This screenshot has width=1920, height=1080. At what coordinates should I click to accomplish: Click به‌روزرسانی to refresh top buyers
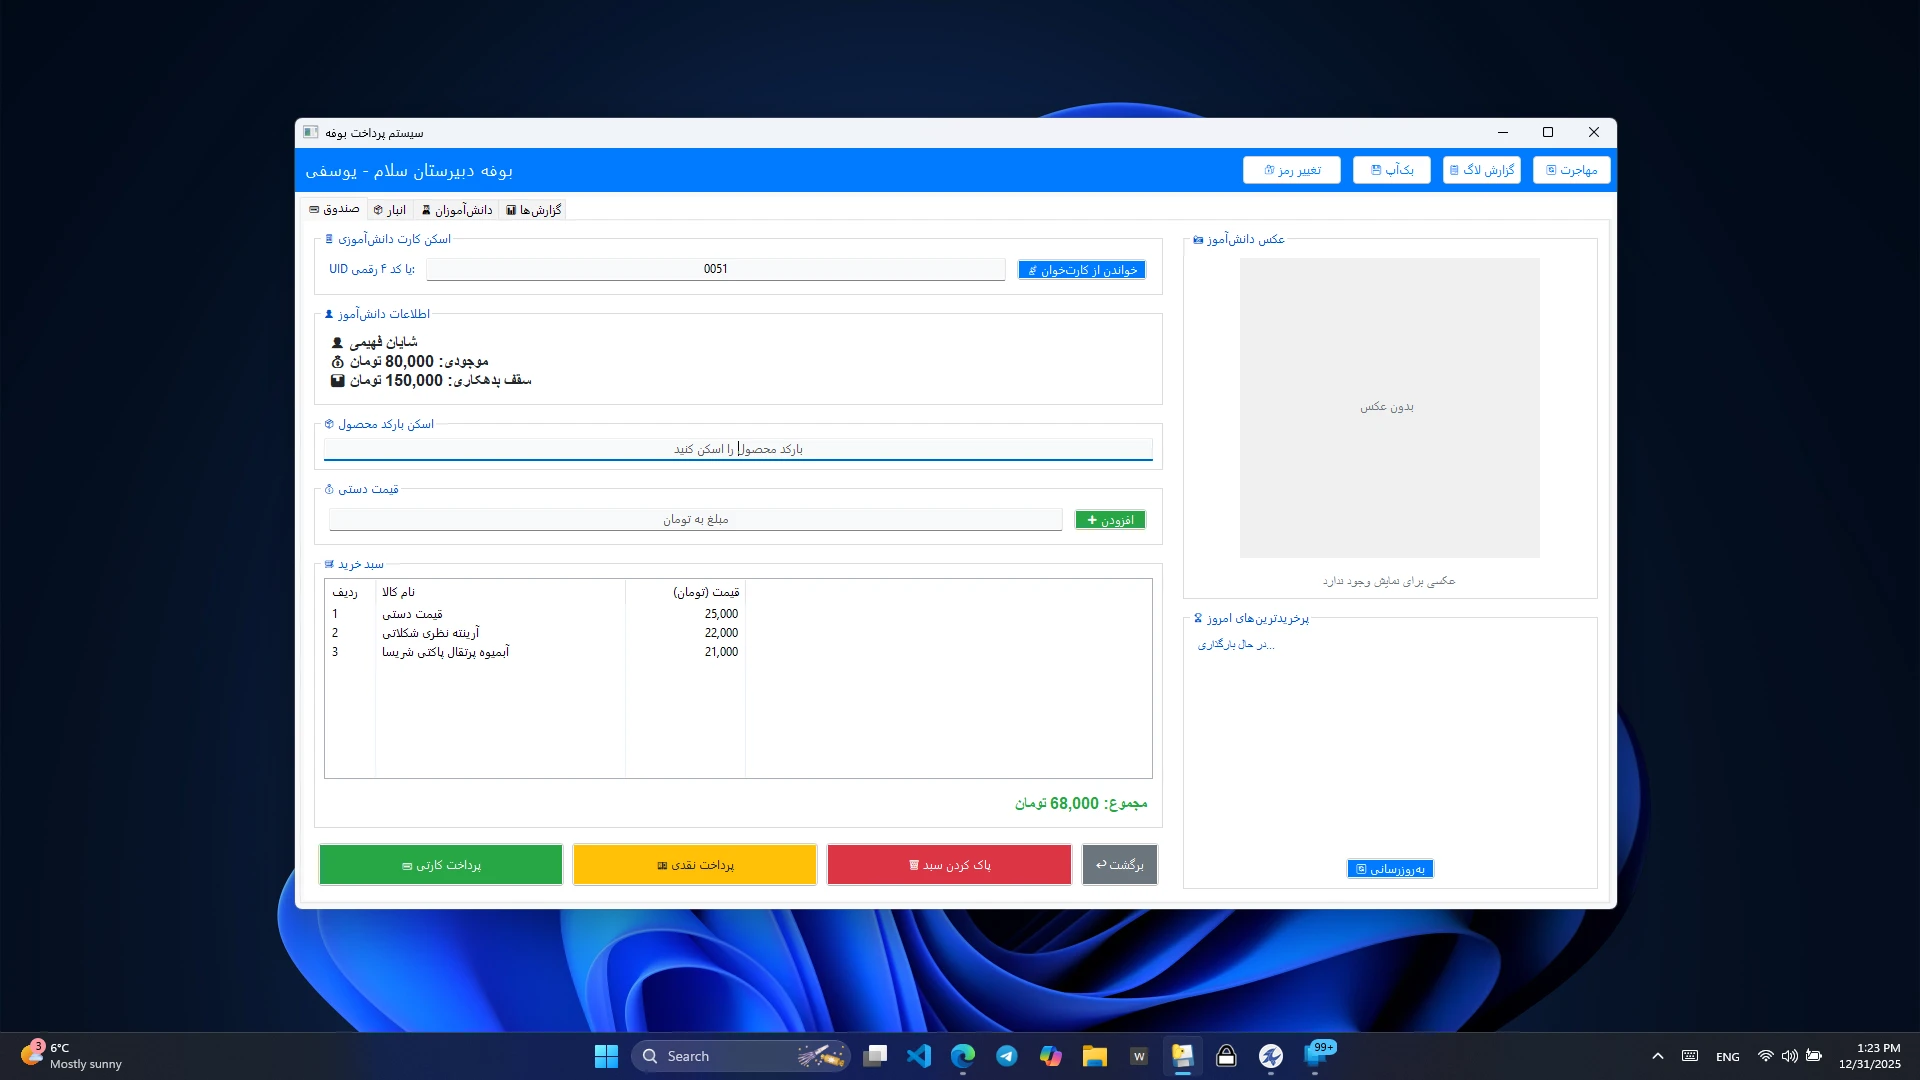tap(1390, 869)
